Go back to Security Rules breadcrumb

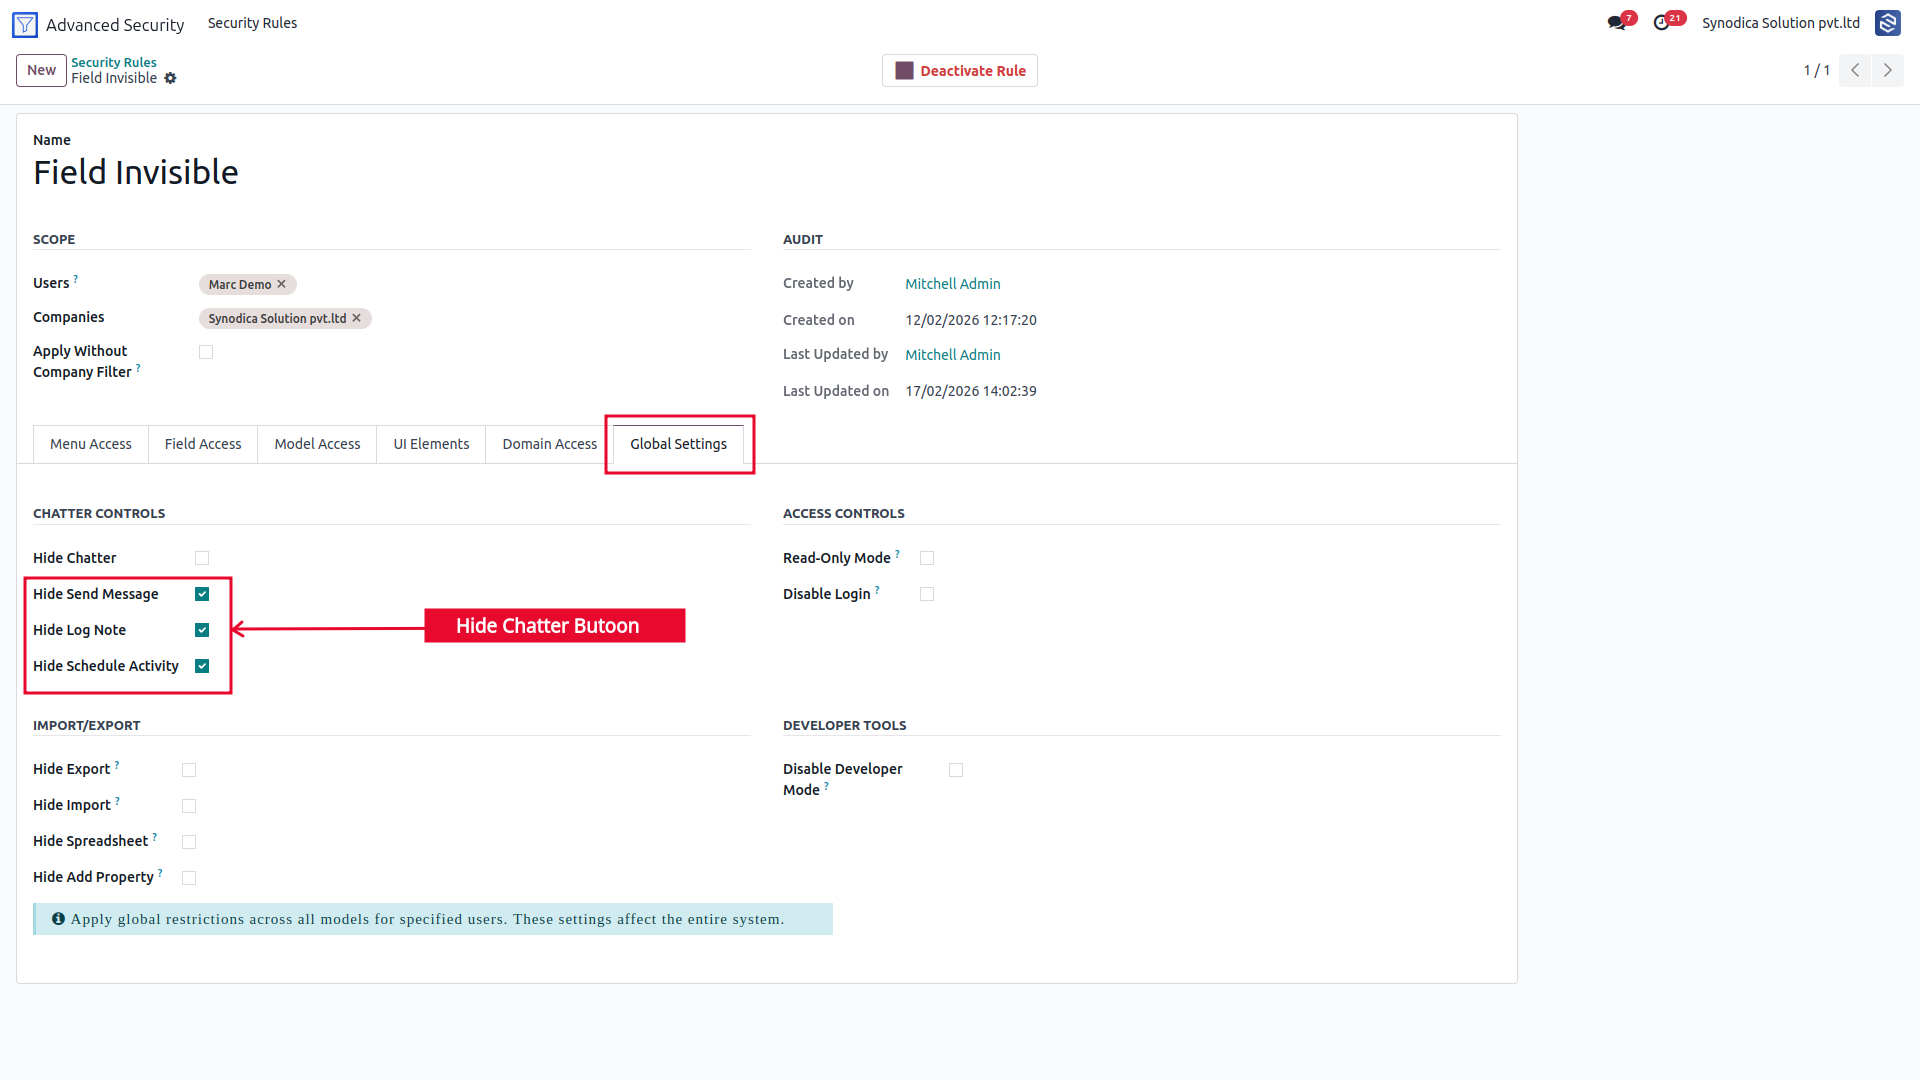click(x=114, y=62)
